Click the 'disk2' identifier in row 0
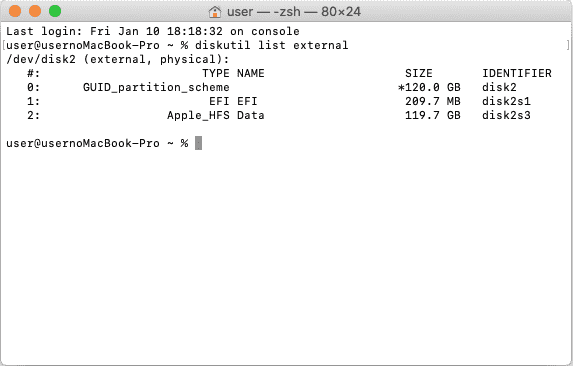Image resolution: width=573 pixels, height=366 pixels. pos(499,87)
